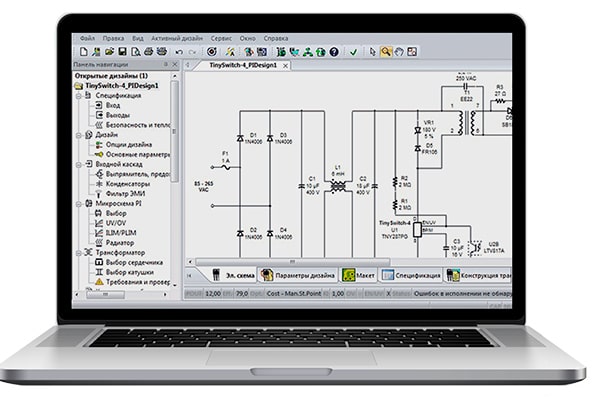Switch to the Макет tab
The height and width of the screenshot is (397, 600).
(x=359, y=275)
